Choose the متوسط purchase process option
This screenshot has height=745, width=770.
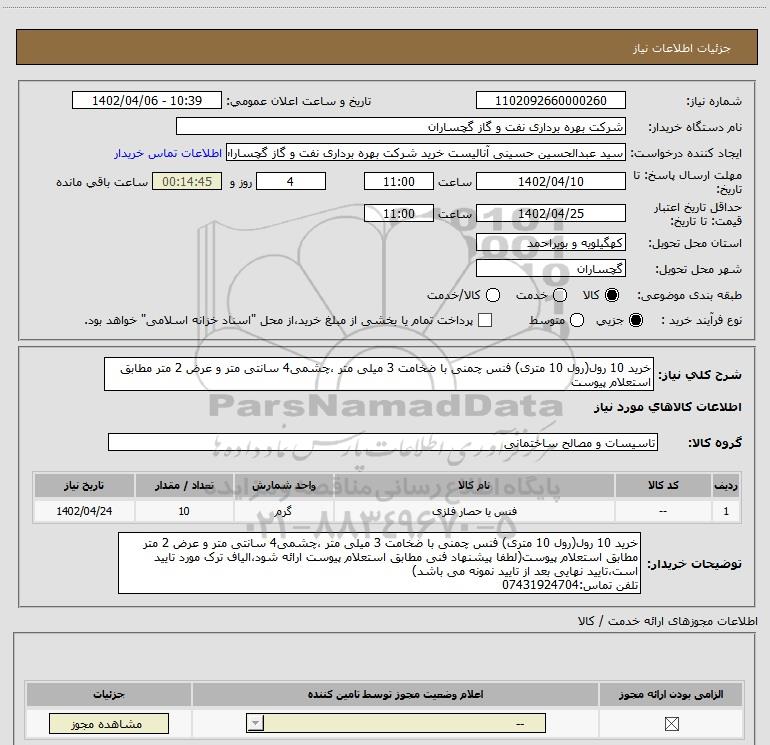[x=577, y=320]
